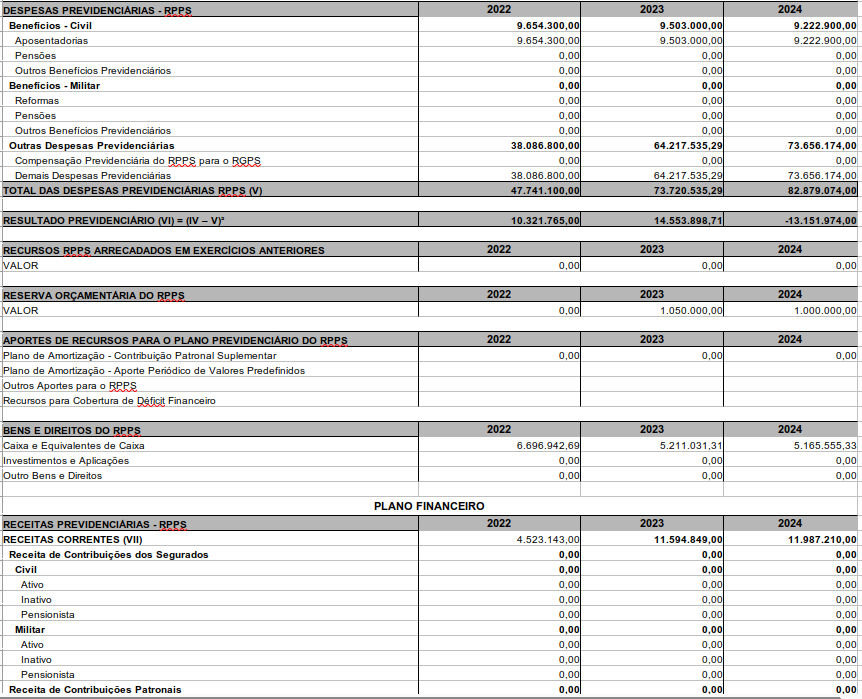Click the 2024 column header of 'BENS E DIREITOS'
Screen dimensions: 862x699
point(790,429)
